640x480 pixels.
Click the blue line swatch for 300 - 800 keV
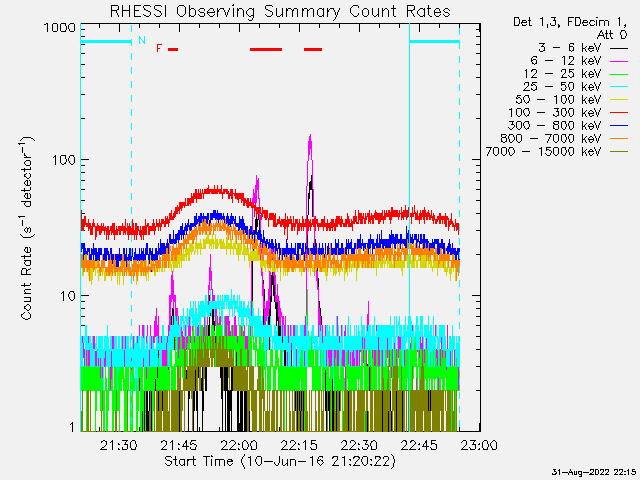(x=619, y=126)
